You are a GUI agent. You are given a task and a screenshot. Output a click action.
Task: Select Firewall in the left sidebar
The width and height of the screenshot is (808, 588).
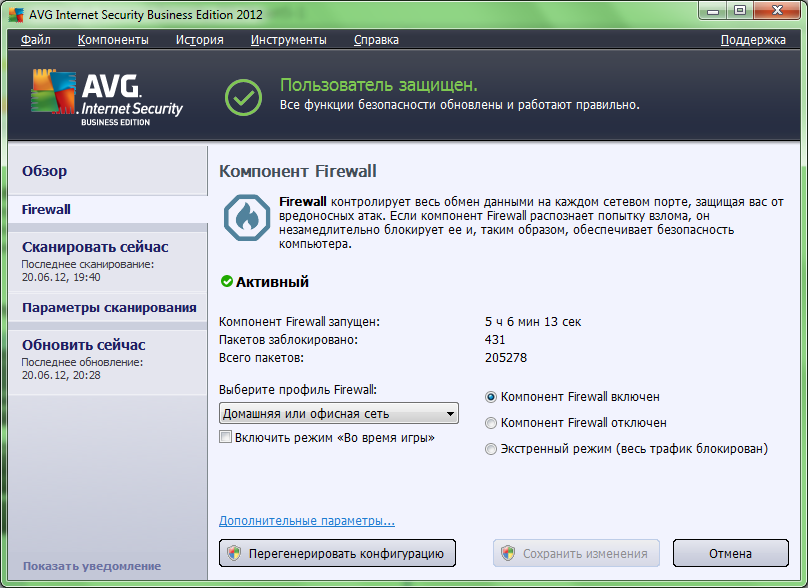(x=108, y=209)
